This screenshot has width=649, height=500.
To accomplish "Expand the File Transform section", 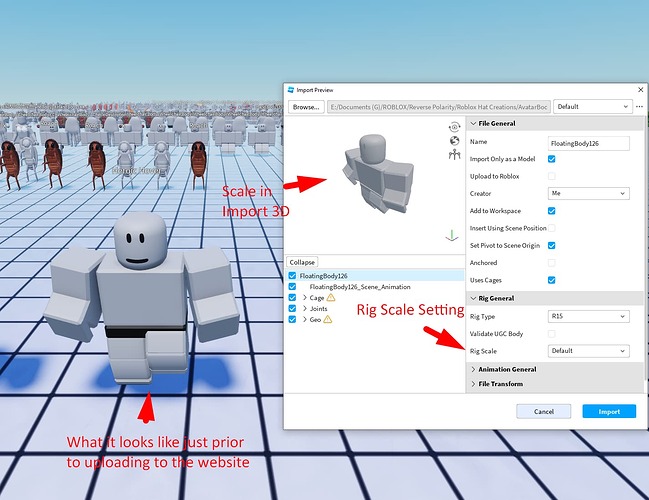I will [474, 384].
